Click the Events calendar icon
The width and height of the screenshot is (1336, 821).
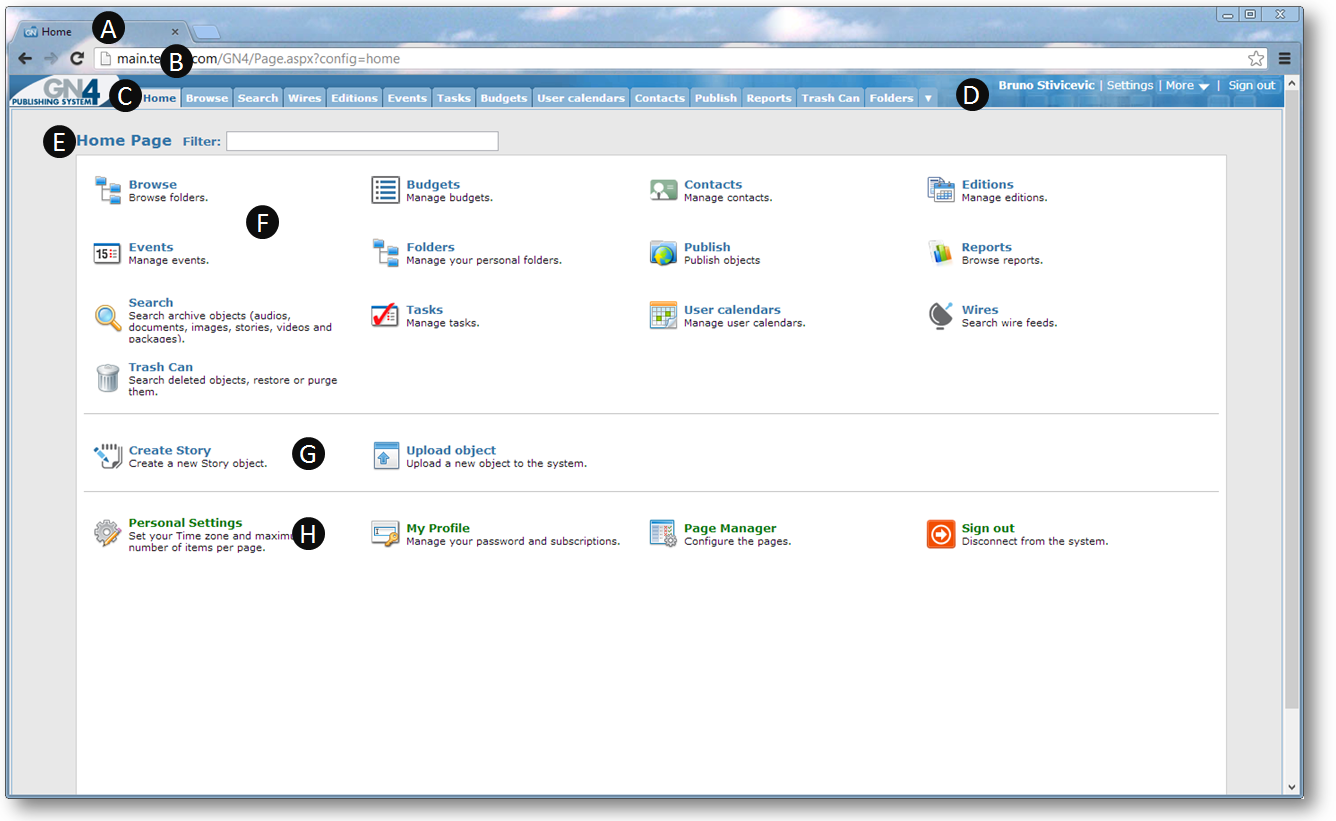(x=107, y=253)
